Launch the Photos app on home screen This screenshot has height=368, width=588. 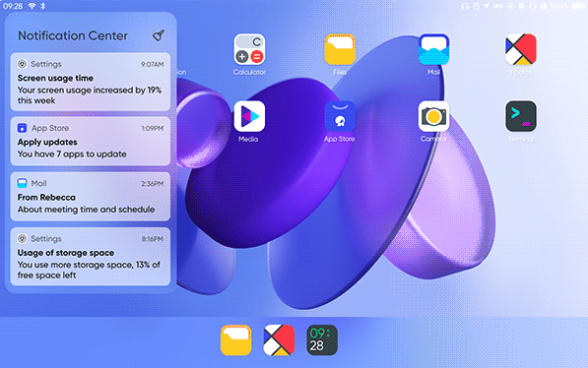[x=520, y=50]
